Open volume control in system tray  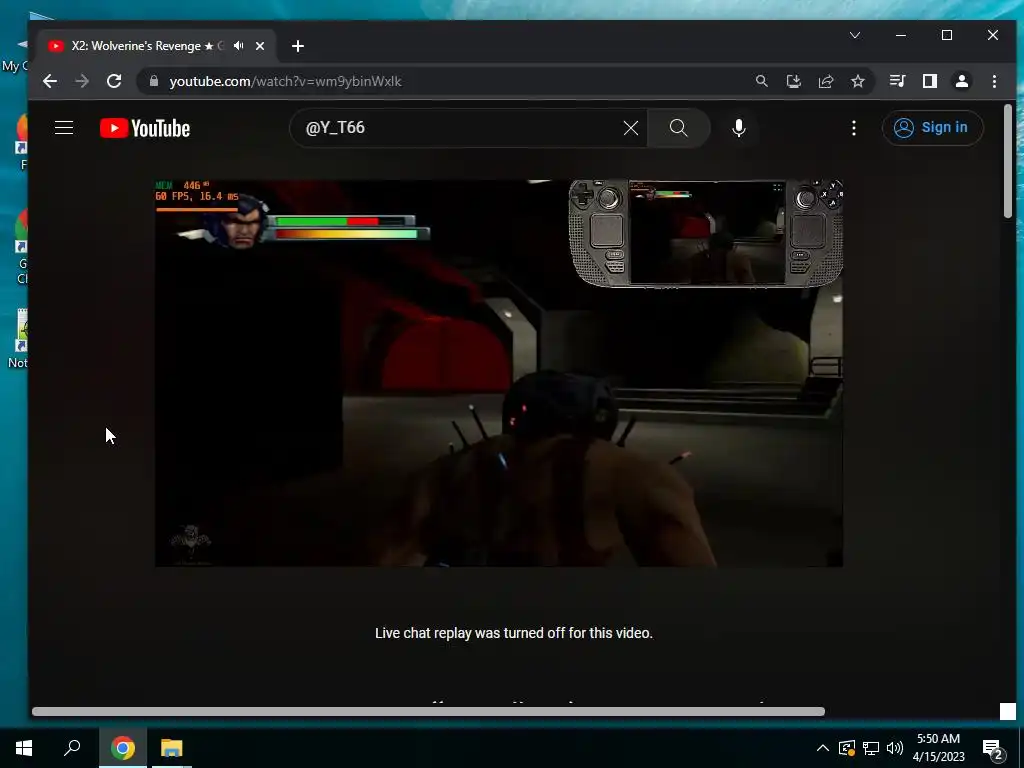[895, 748]
